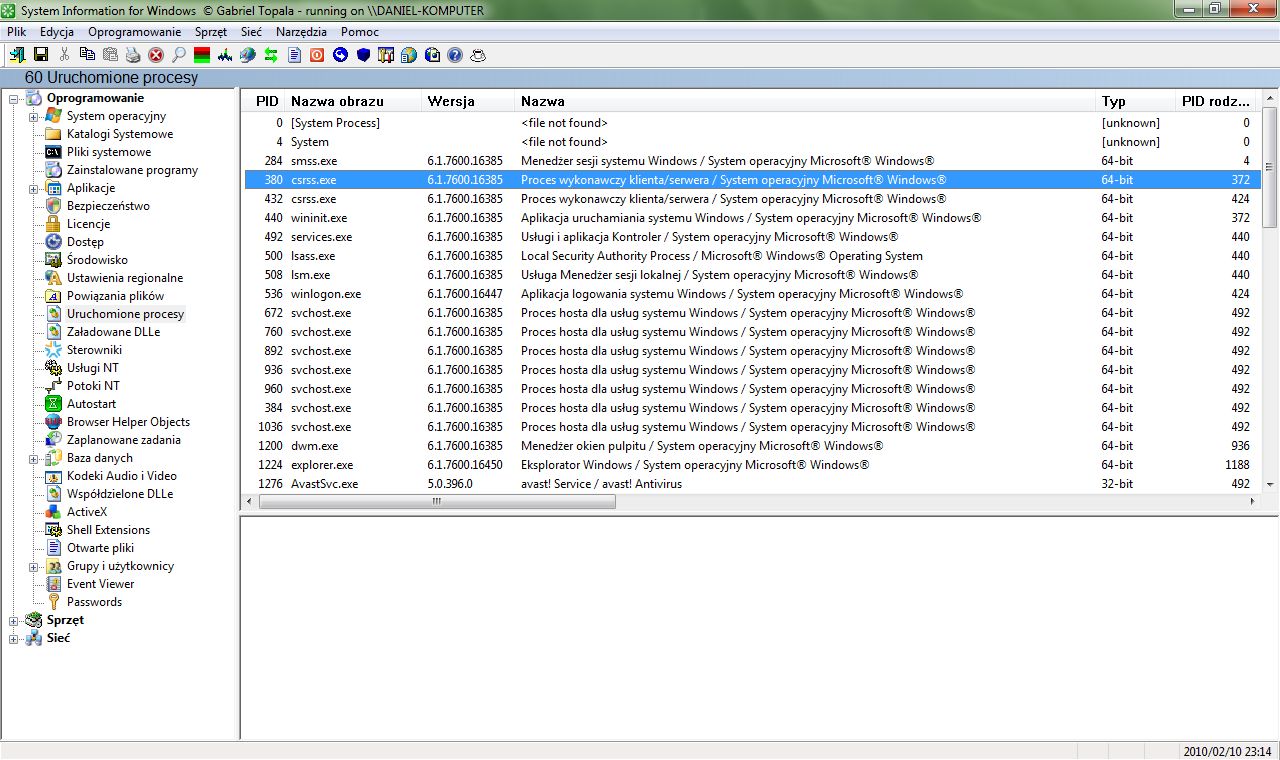
Task: Collapse the Oprogramowanie tree node
Action: 14,98
